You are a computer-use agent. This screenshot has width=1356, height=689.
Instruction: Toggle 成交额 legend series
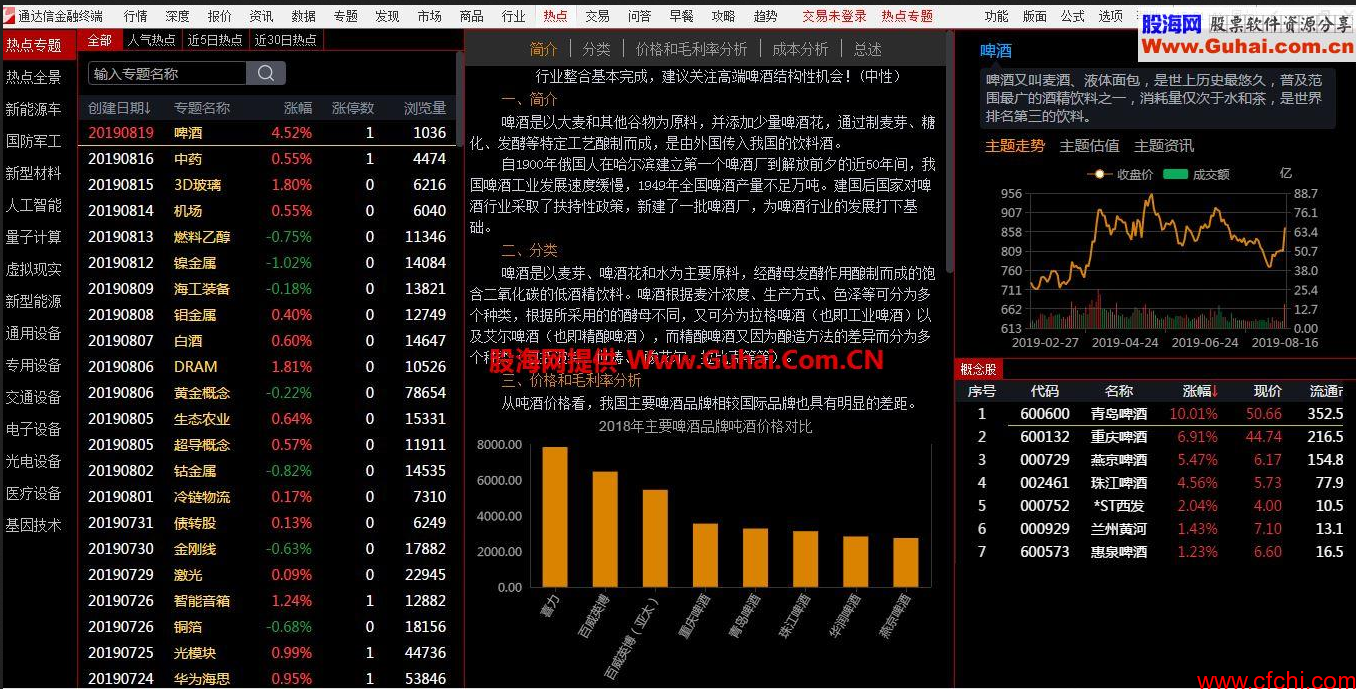pyautogui.click(x=1197, y=174)
